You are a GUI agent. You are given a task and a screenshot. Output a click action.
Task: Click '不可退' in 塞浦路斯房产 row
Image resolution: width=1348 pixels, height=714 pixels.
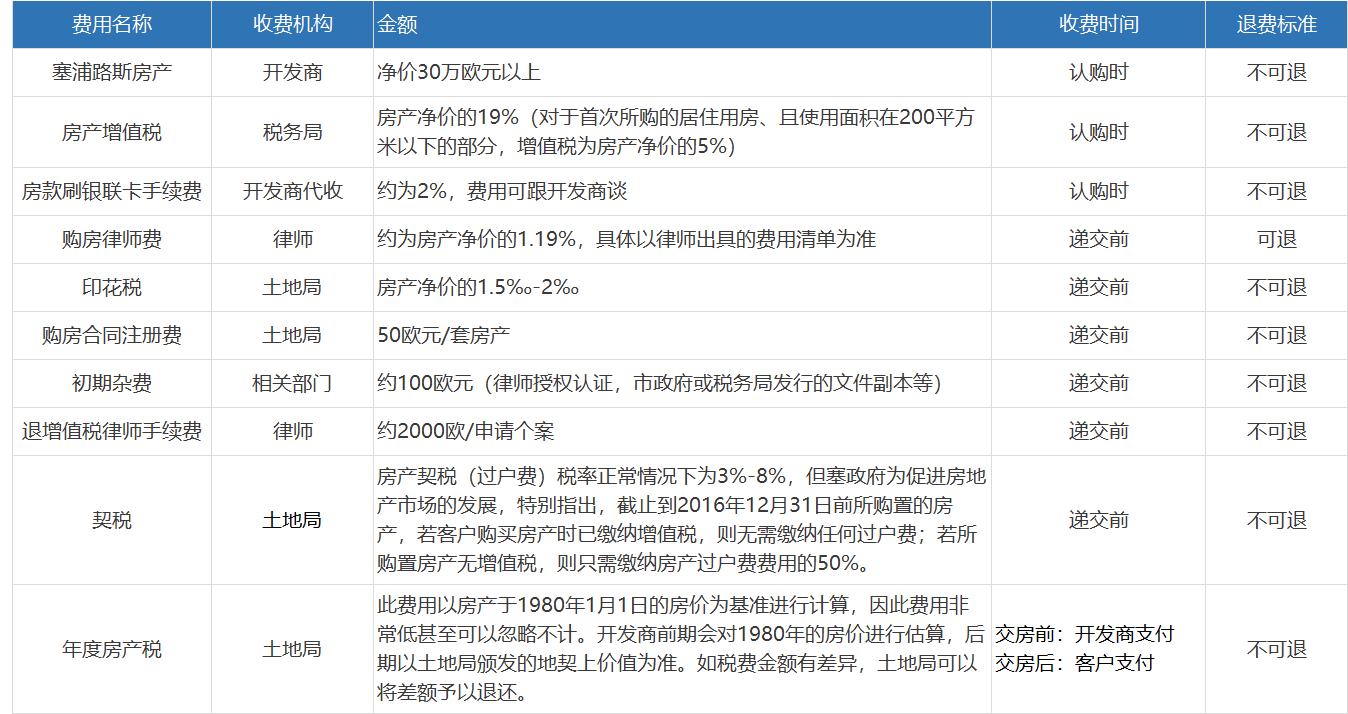click(x=1276, y=72)
